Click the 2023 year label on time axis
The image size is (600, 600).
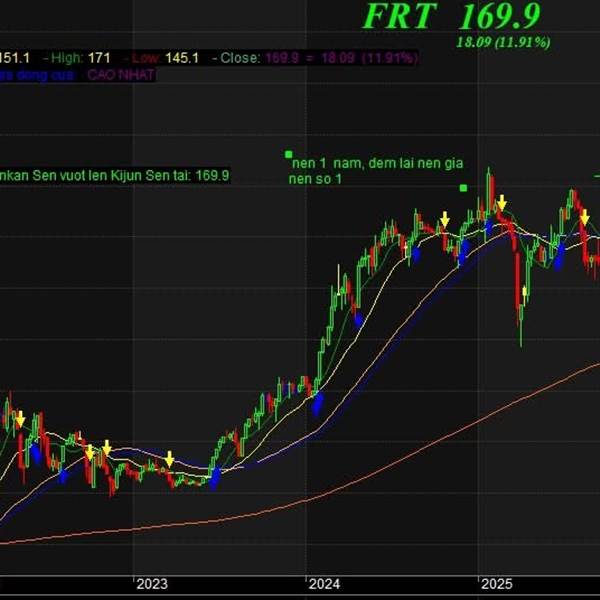click(152, 584)
